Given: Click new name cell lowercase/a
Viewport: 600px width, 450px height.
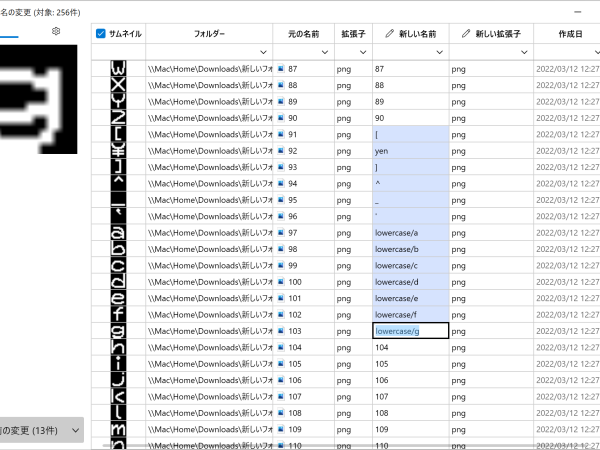Looking at the screenshot, I should click(x=411, y=232).
